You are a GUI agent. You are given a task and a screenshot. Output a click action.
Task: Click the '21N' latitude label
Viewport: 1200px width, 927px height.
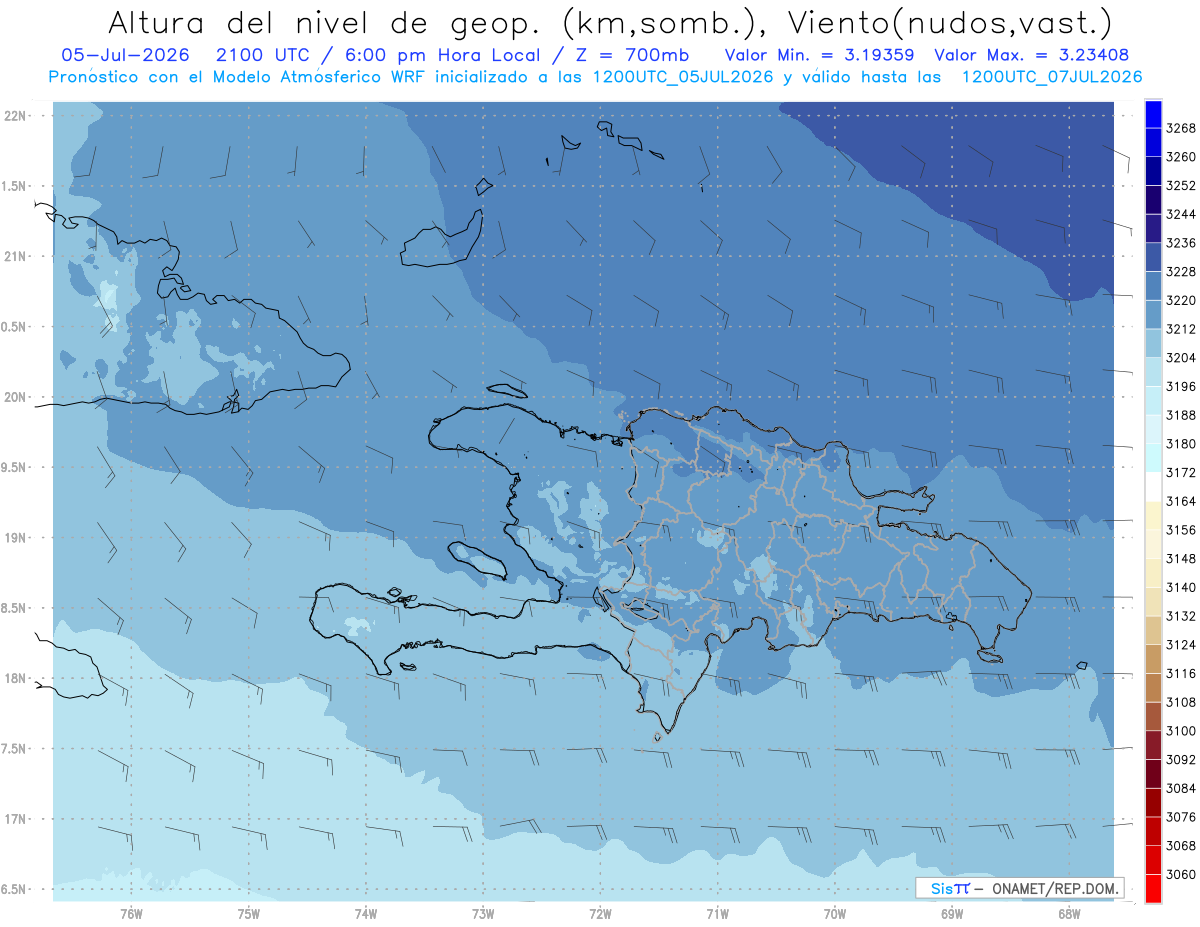point(17,256)
